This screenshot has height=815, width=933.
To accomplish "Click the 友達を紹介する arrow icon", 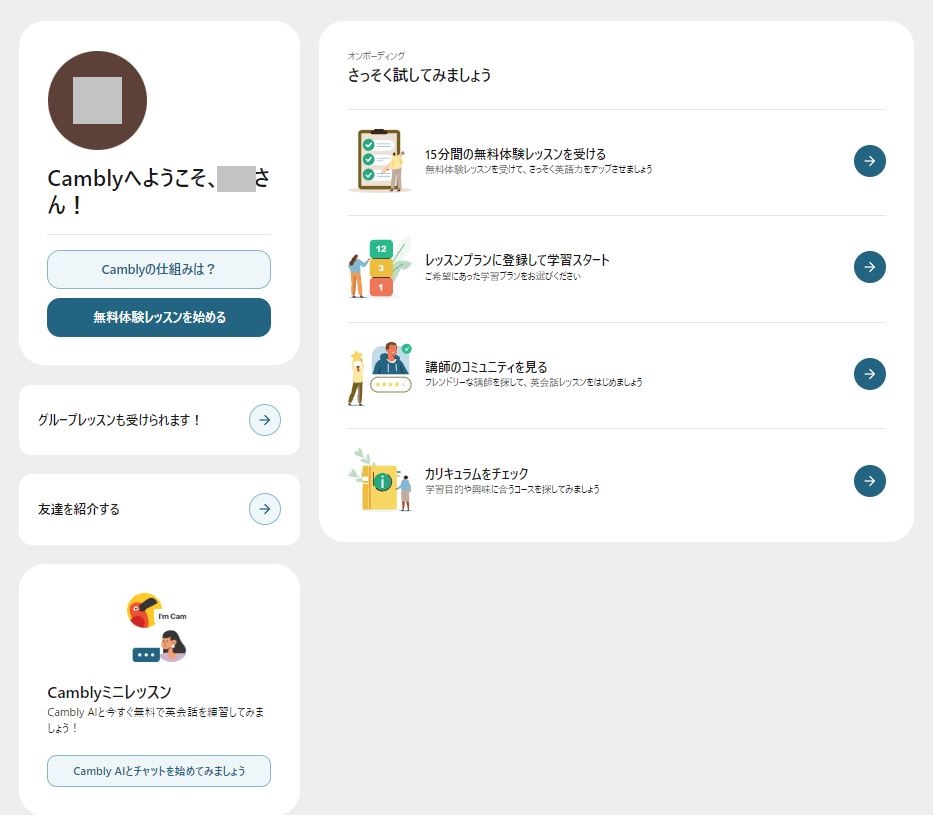I will [264, 509].
